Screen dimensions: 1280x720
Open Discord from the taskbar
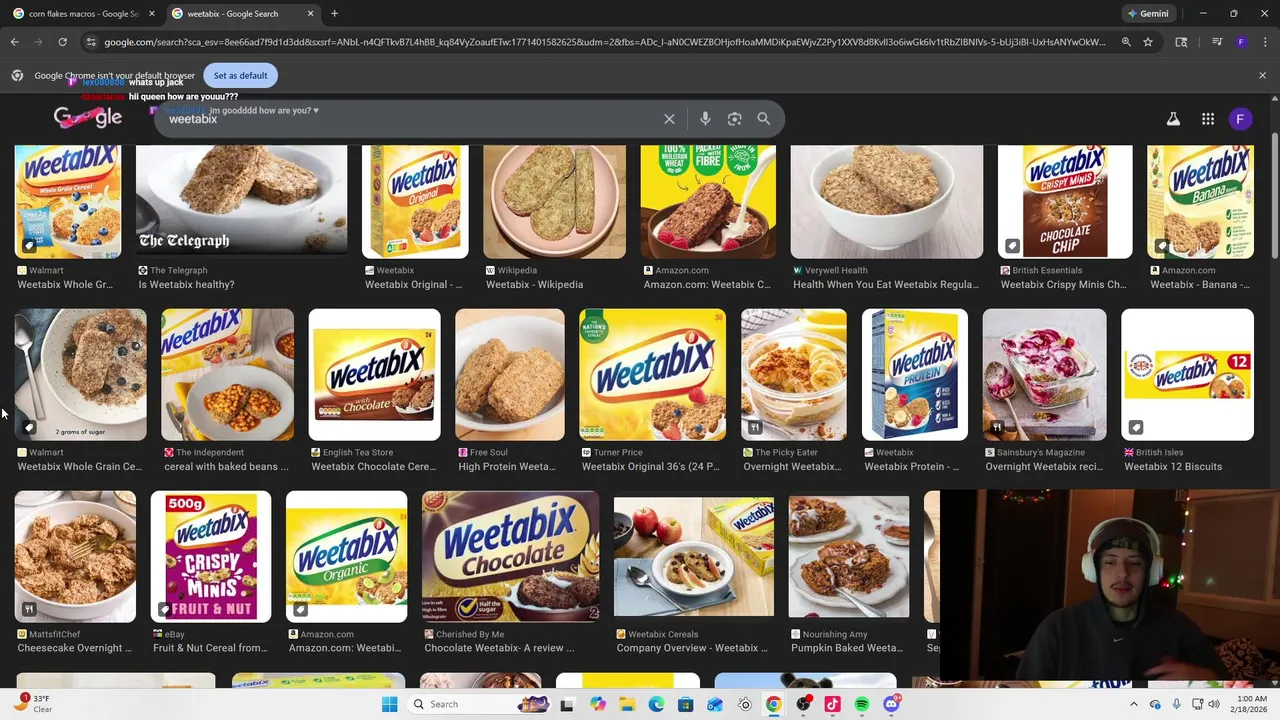click(x=891, y=704)
